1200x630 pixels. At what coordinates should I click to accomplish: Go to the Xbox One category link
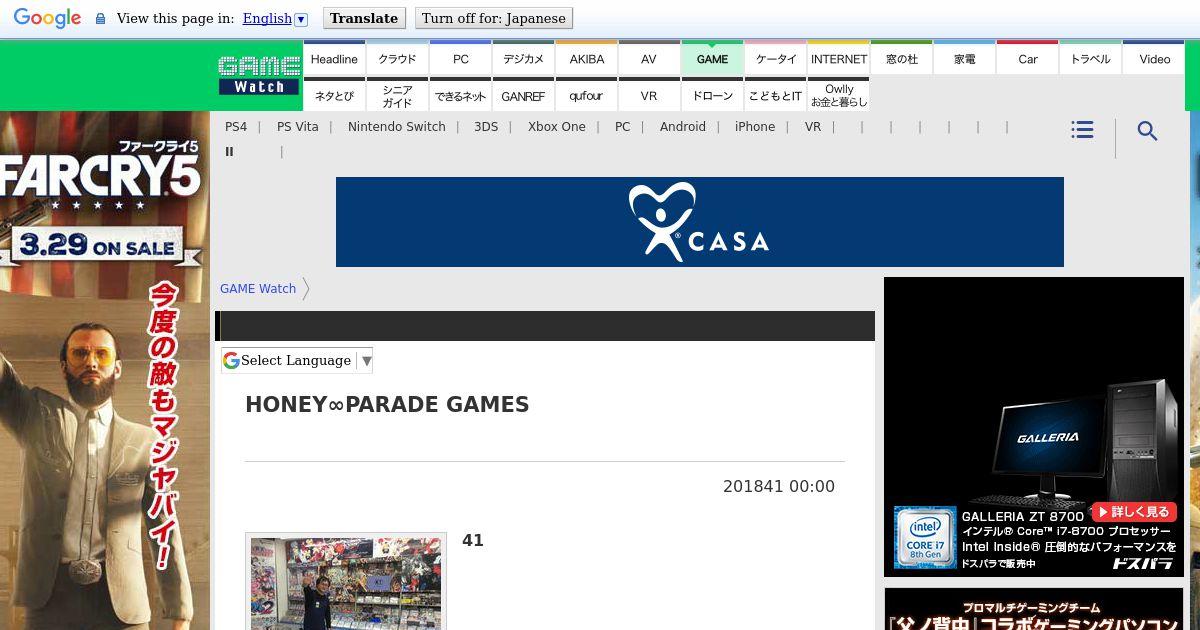point(557,127)
